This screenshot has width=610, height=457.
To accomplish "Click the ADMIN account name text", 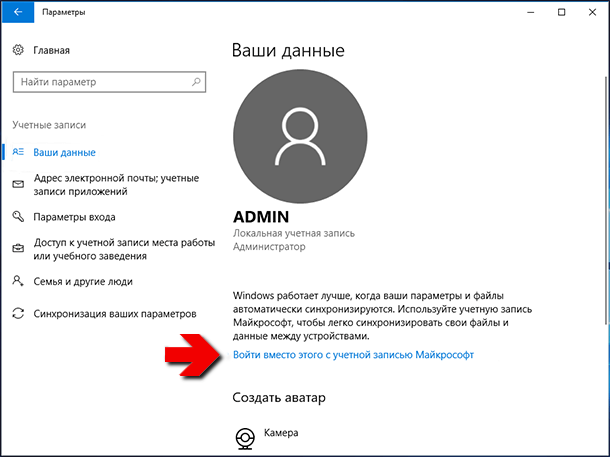I will [x=261, y=217].
